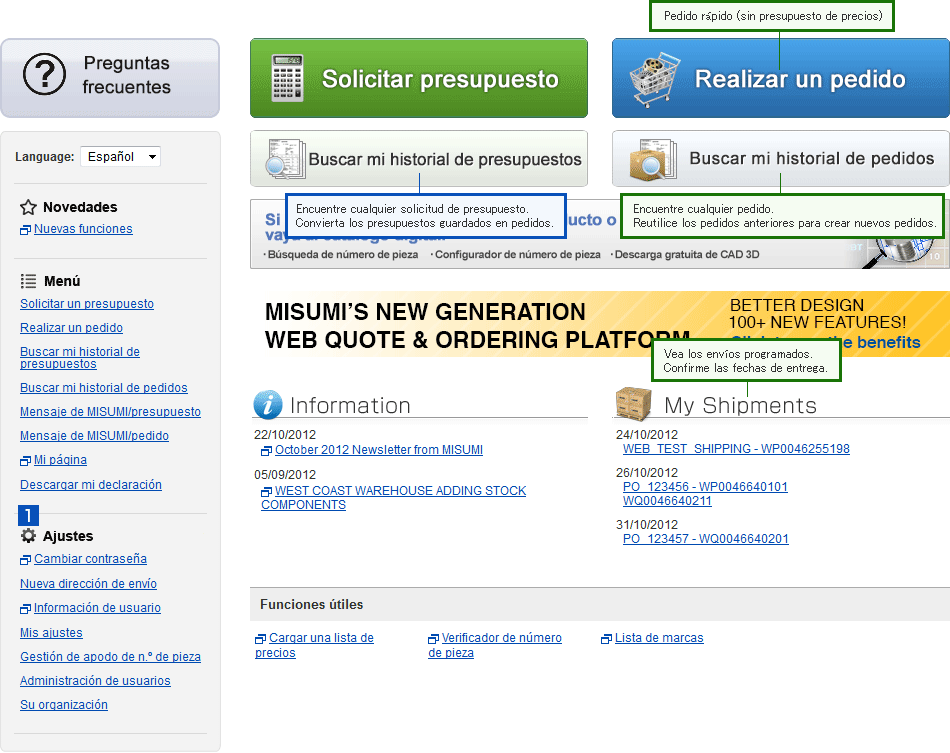950x753 pixels.
Task: Click the box-with-magnifier order history icon
Action: coord(653,159)
